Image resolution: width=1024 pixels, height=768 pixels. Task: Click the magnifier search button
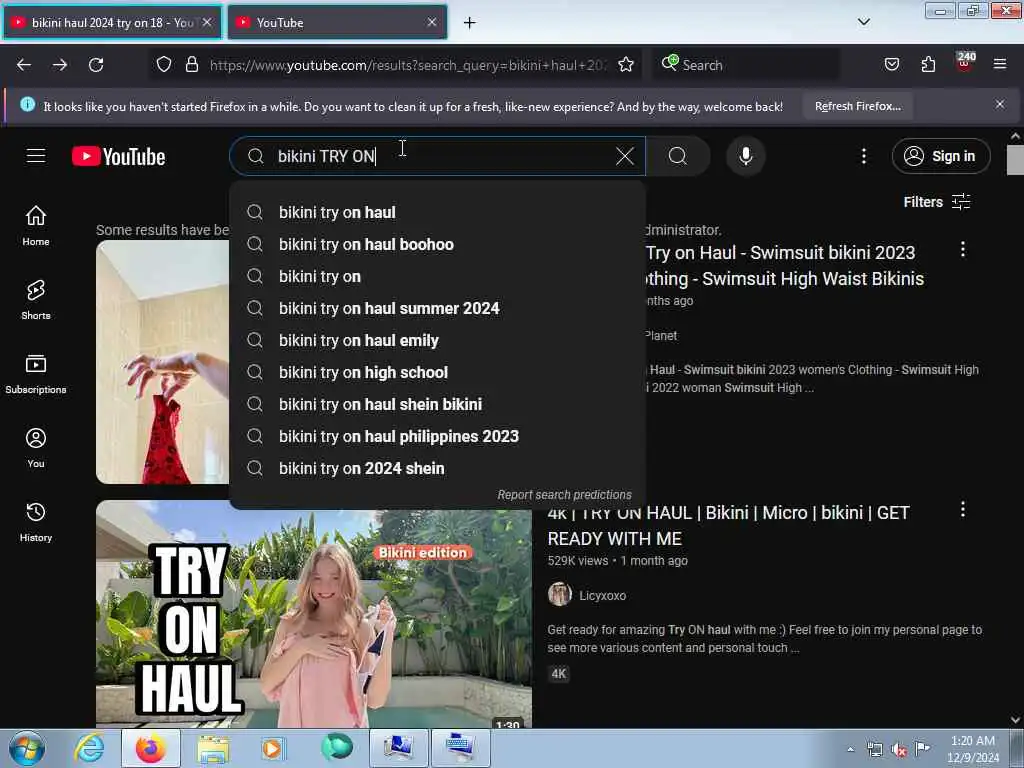point(678,156)
